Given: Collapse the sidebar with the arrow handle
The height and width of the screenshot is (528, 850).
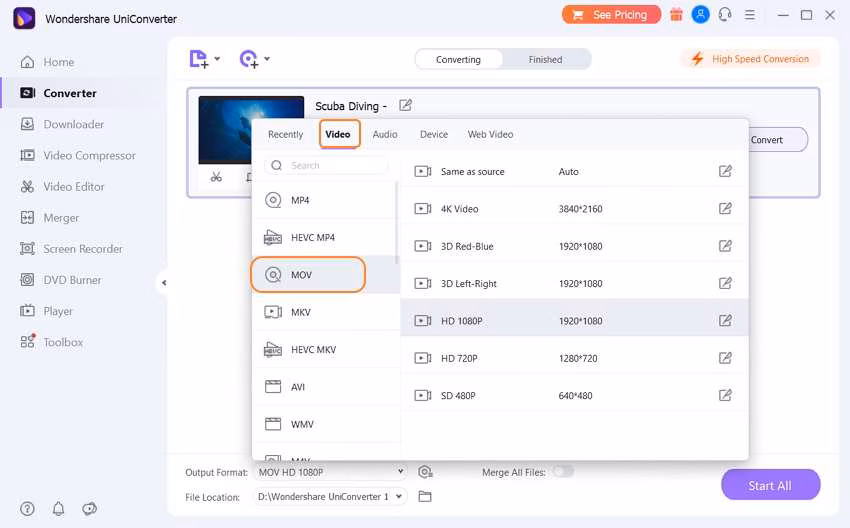Looking at the screenshot, I should (164, 282).
